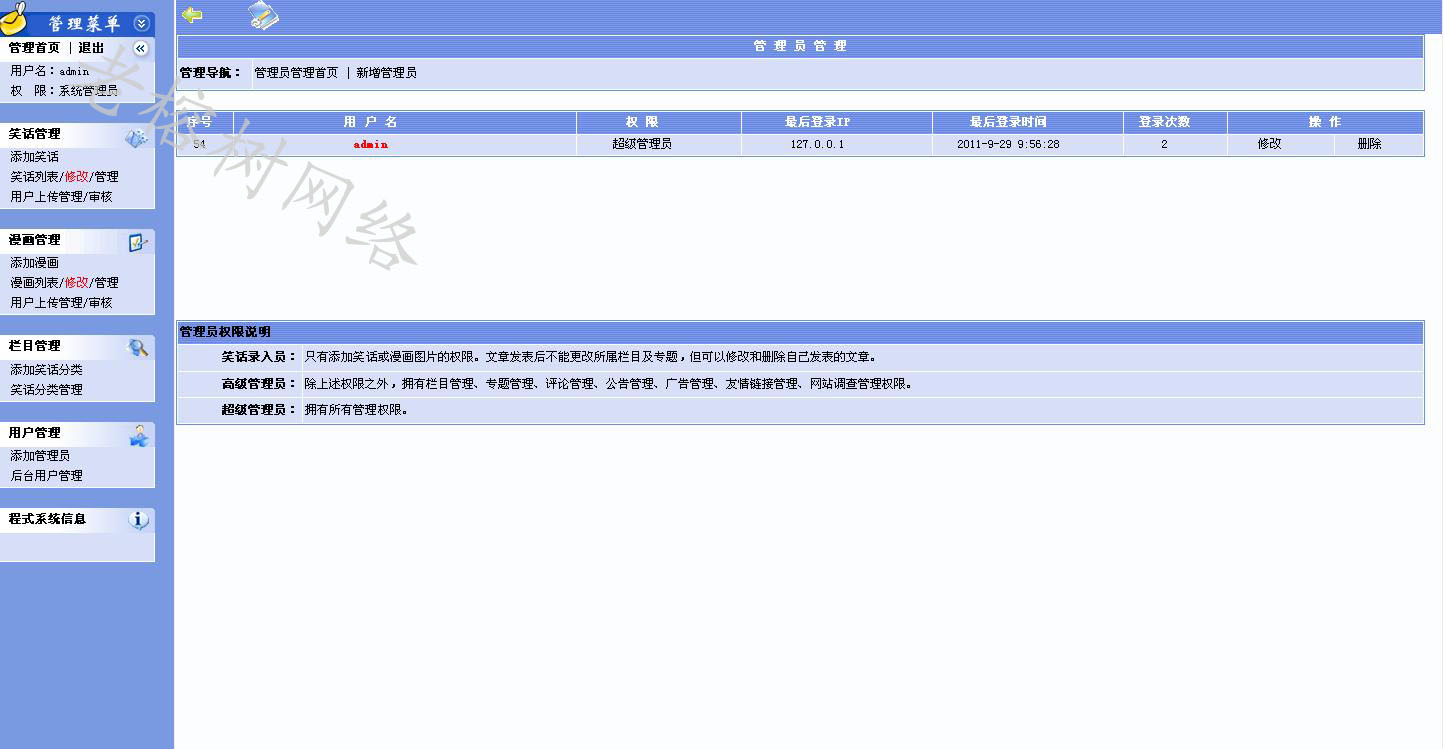The width and height of the screenshot is (1444, 749).
Task: Open 用户上传管理/审核 under 漫画管理
Action: (62, 303)
